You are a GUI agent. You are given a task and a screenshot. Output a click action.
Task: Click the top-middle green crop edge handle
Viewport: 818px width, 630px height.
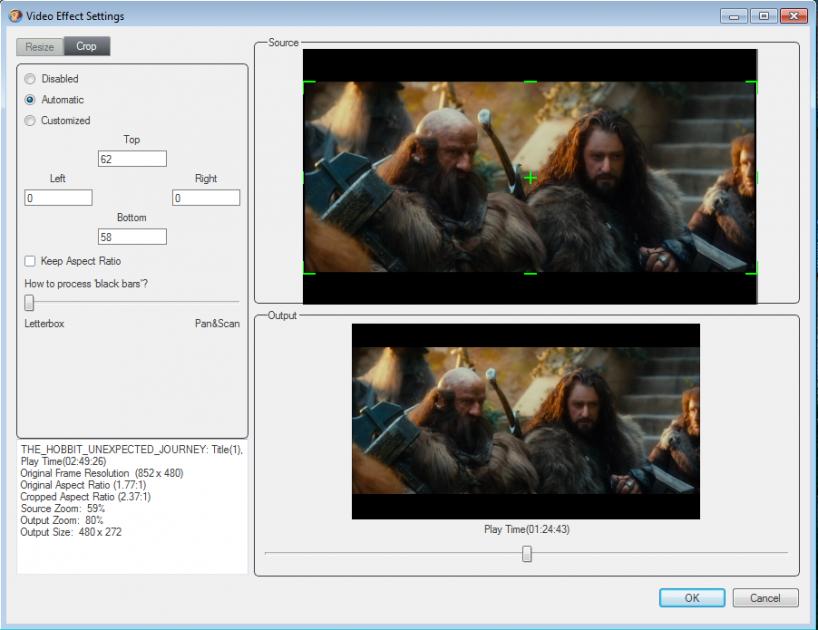(530, 82)
